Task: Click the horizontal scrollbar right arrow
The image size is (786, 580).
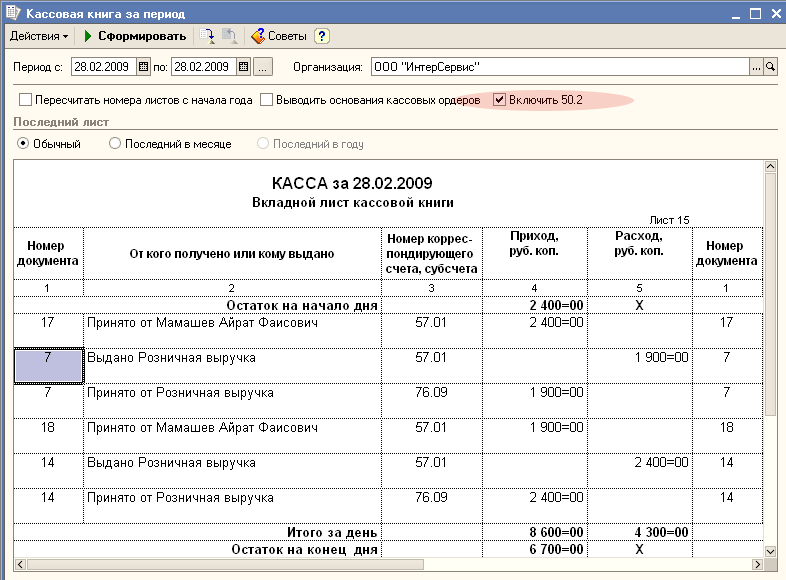Action: pos(758,564)
